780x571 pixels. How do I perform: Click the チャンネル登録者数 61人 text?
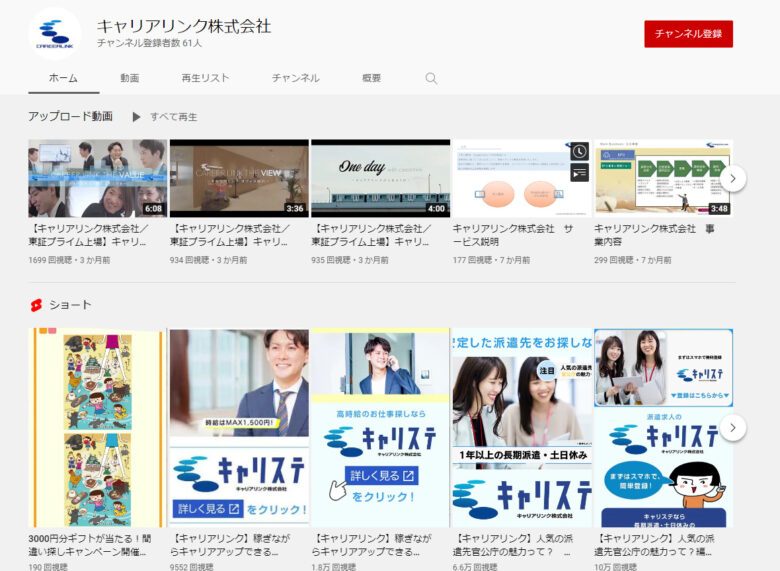point(149,43)
